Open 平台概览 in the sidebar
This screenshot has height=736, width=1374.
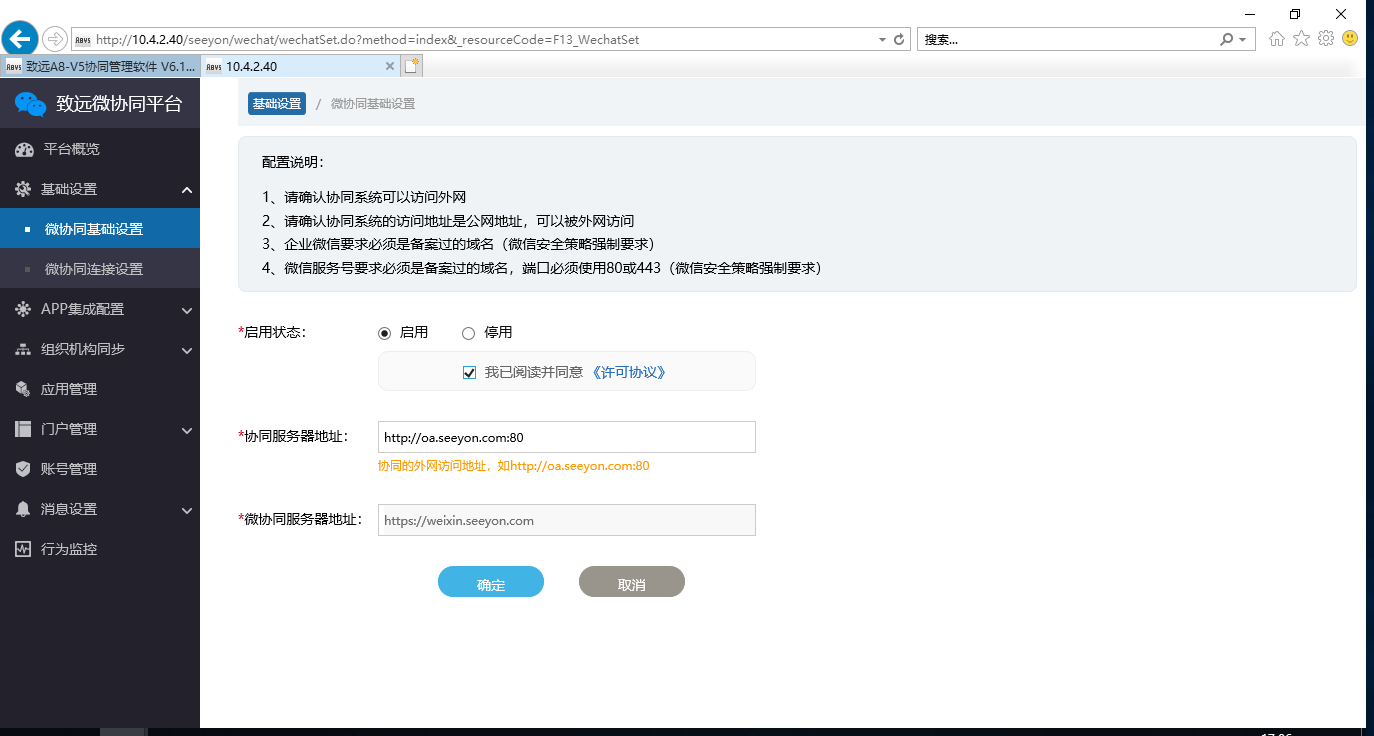click(100, 149)
